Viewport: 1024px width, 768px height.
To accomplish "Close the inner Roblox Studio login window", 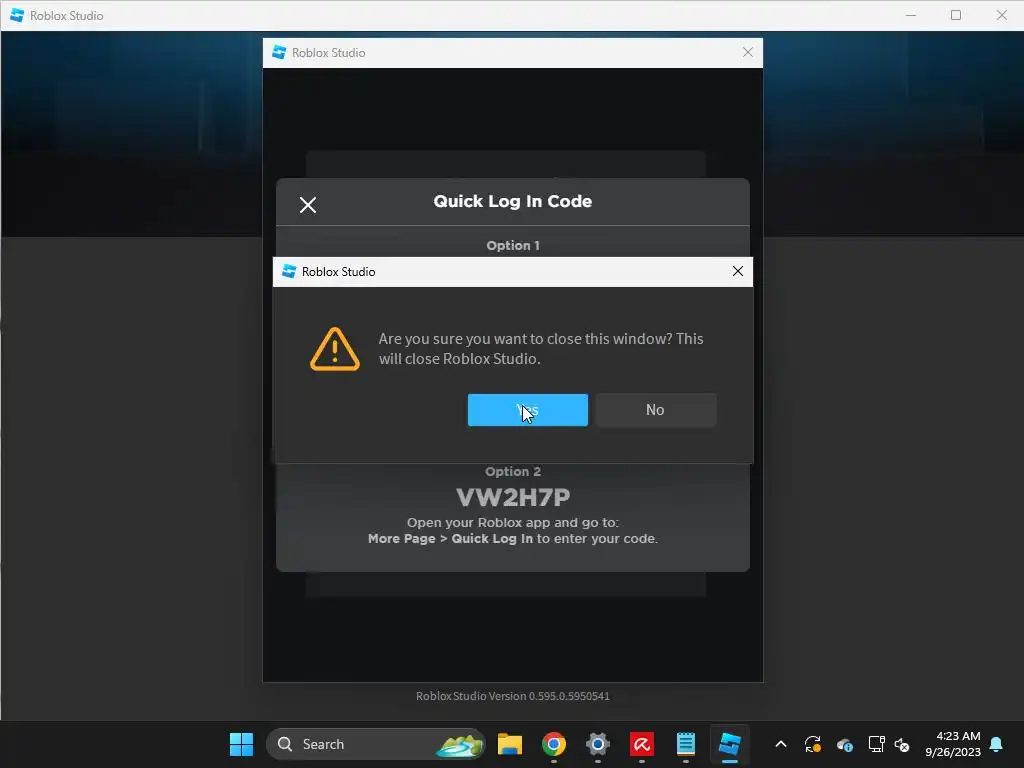I will pos(748,52).
